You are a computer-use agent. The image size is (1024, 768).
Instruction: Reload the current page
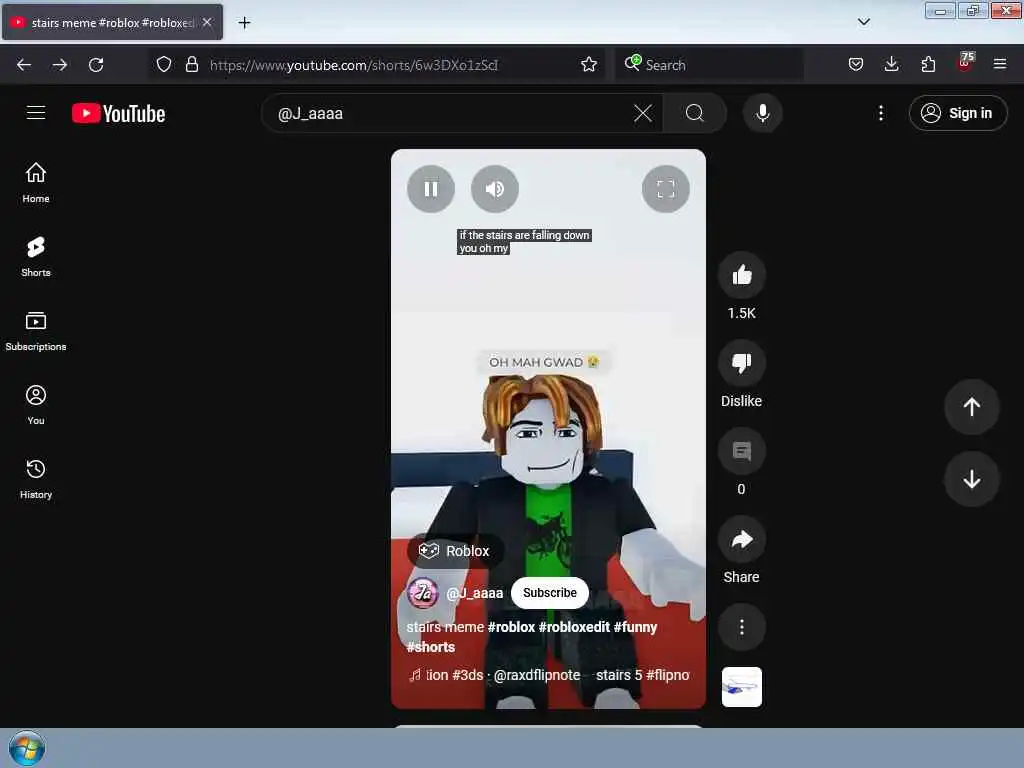pyautogui.click(x=96, y=65)
